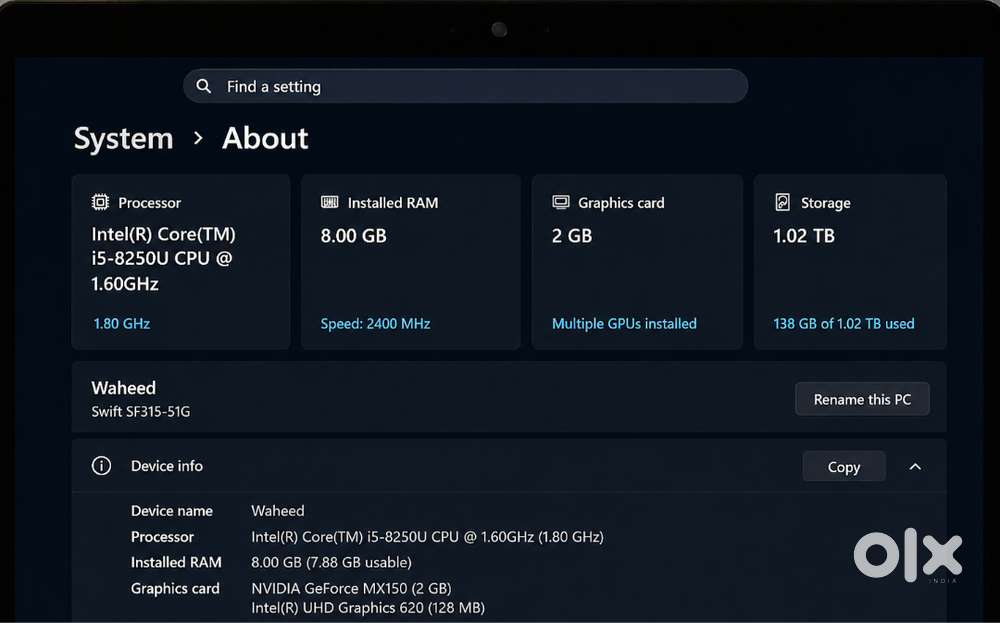Copy the device info
The height and width of the screenshot is (623, 1000).
coord(844,467)
